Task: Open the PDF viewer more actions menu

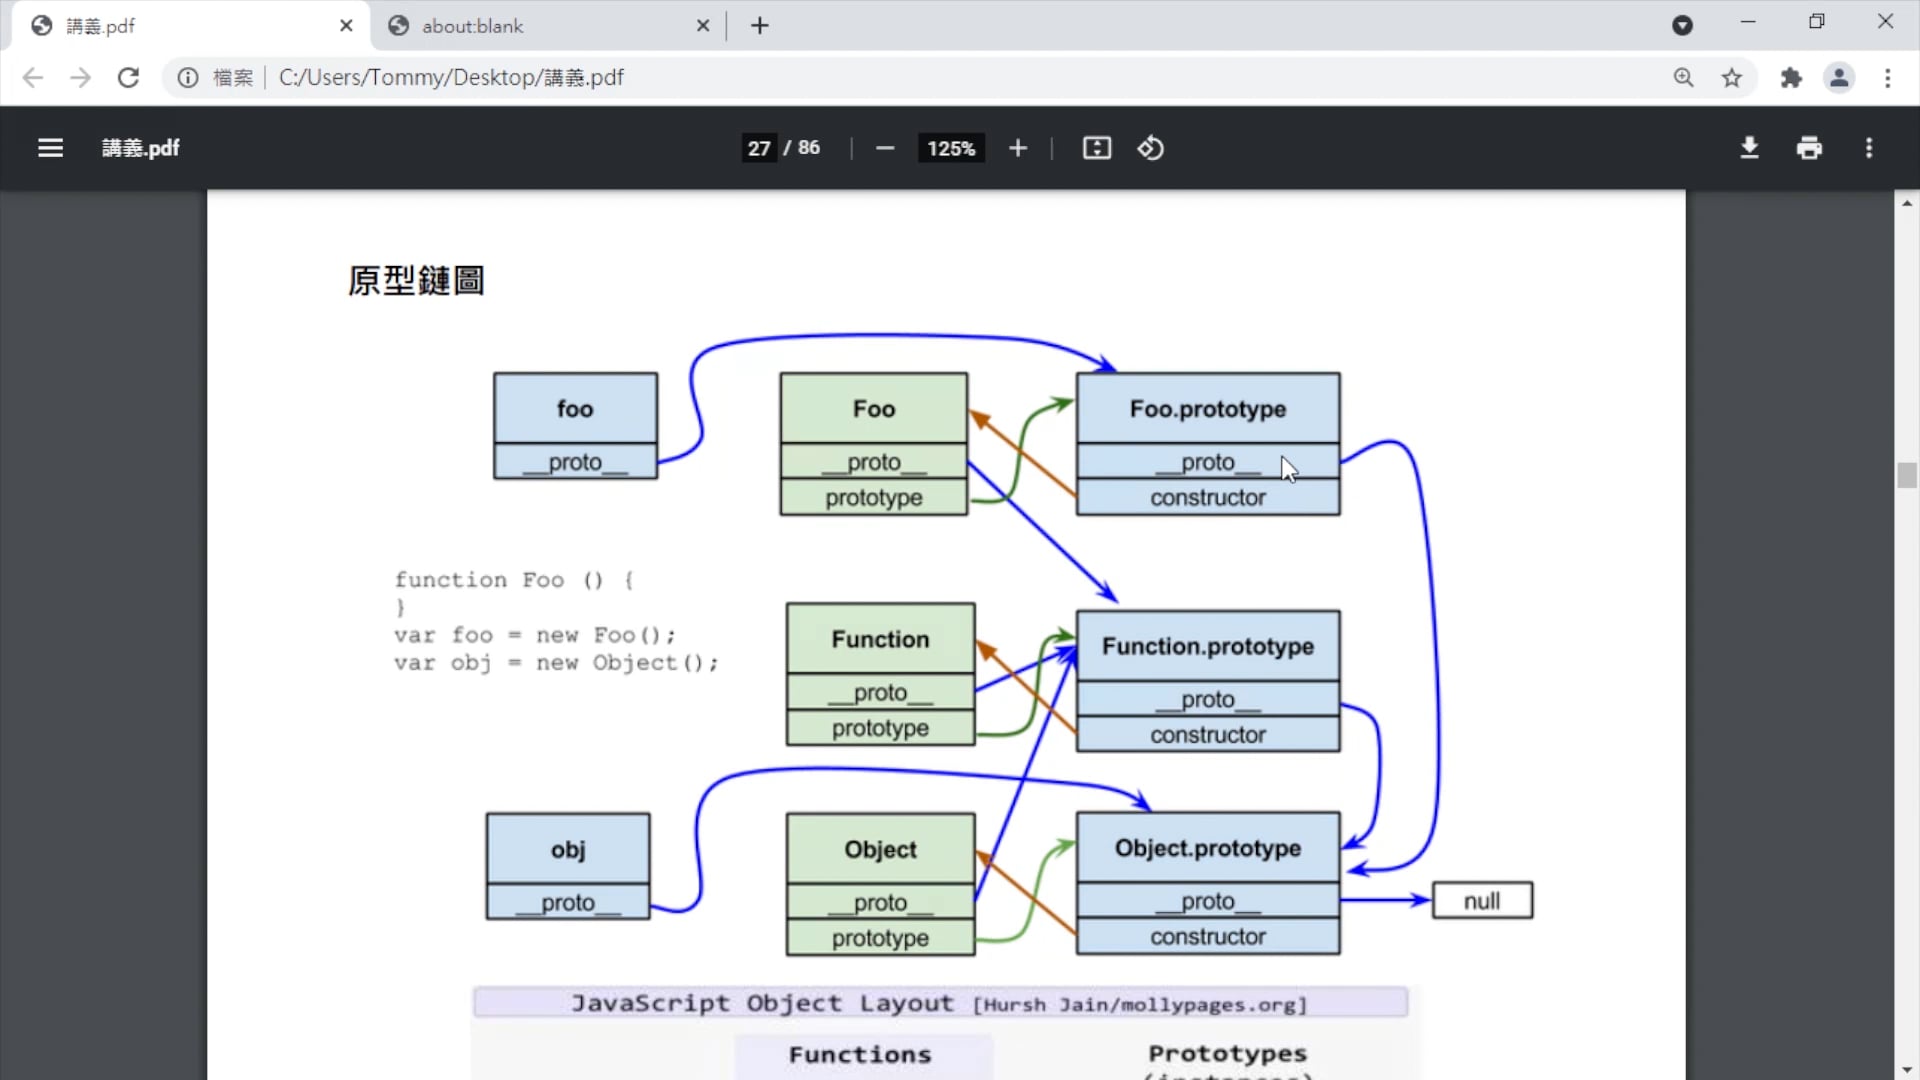Action: (1868, 148)
